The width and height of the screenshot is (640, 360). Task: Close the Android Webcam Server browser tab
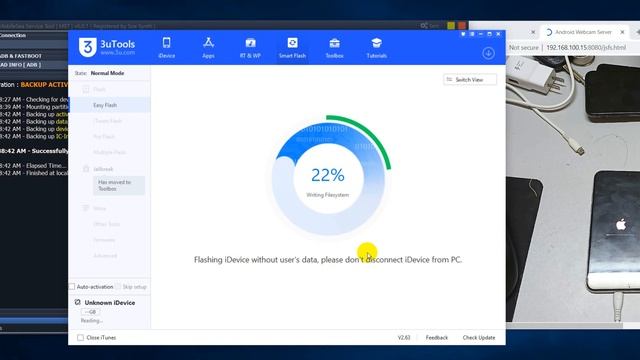(x=622, y=32)
